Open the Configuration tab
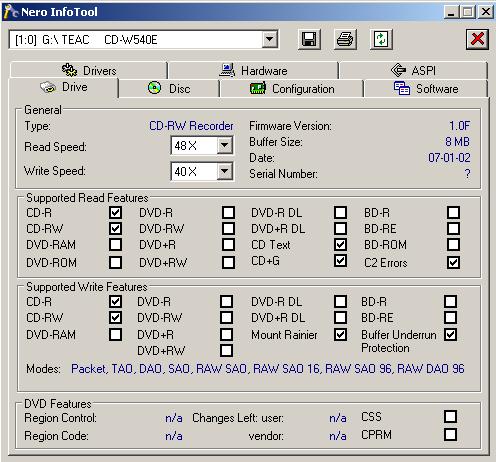 (292, 89)
